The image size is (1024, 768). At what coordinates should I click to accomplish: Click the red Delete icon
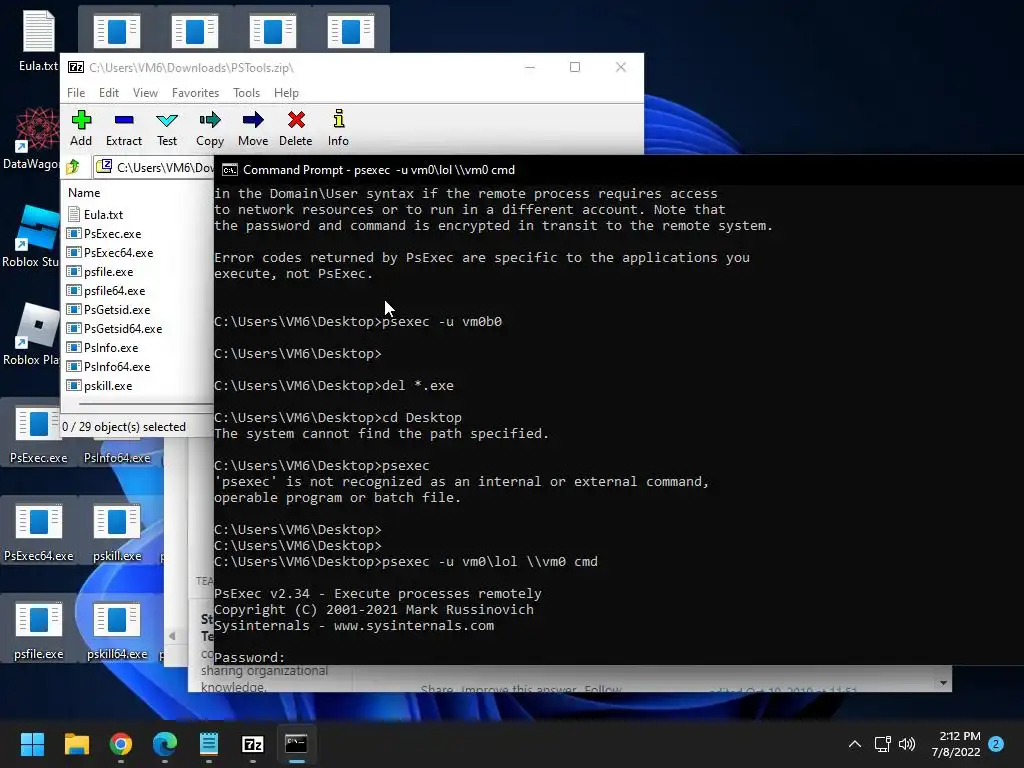(296, 128)
